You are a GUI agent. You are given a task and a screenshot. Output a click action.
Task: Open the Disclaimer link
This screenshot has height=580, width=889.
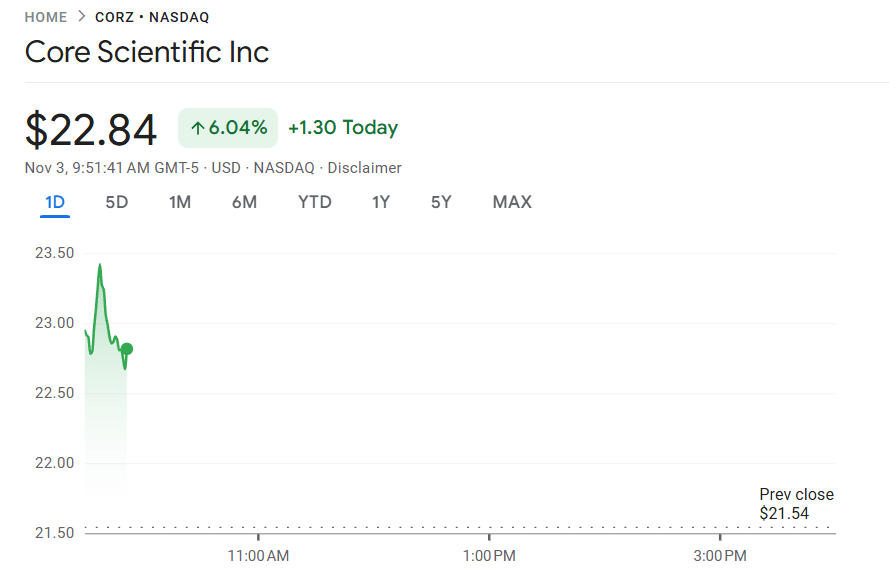[364, 168]
